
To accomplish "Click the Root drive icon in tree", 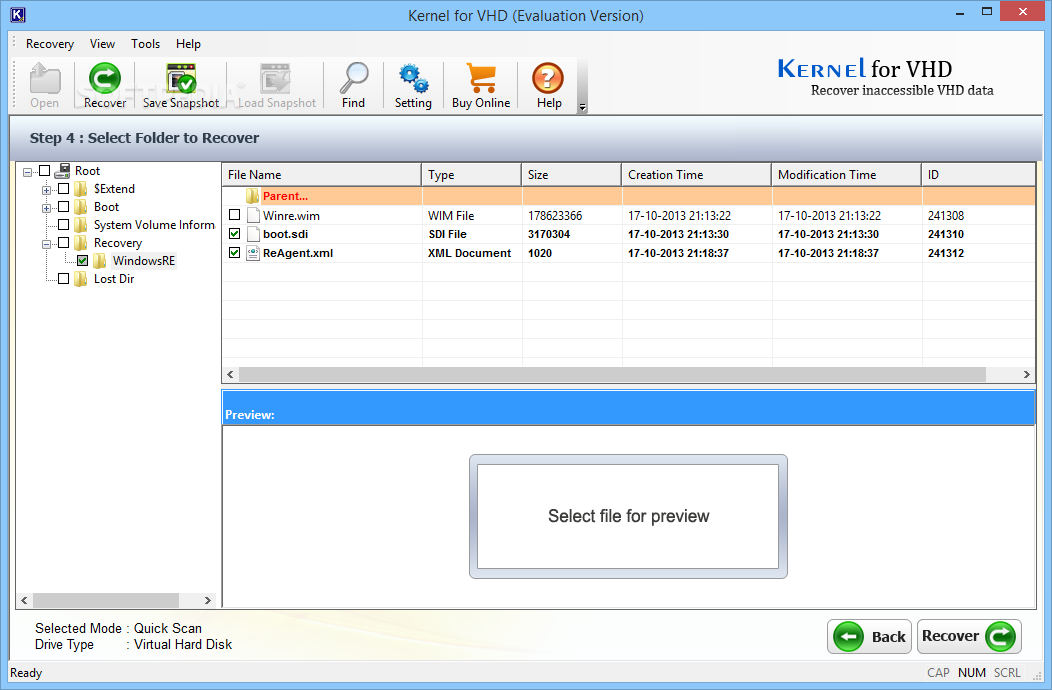I will tap(62, 170).
